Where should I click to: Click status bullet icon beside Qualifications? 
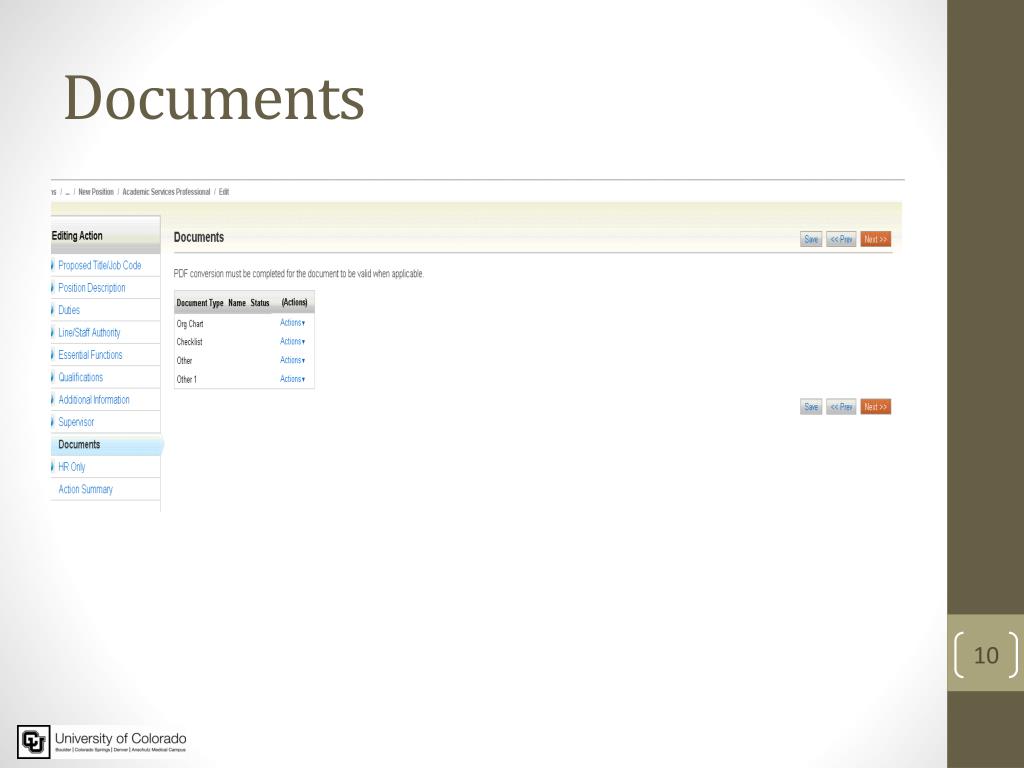coord(52,377)
